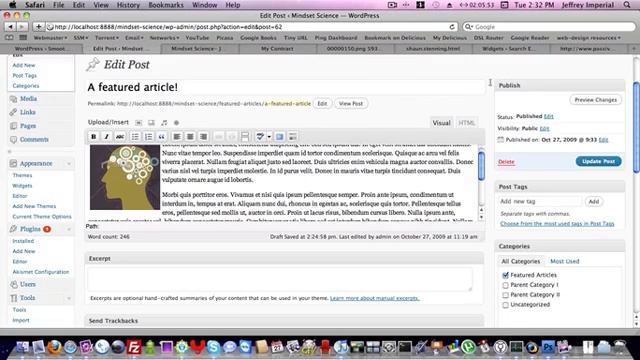
Task: Click the Add an Image upload icon
Action: (x=139, y=122)
